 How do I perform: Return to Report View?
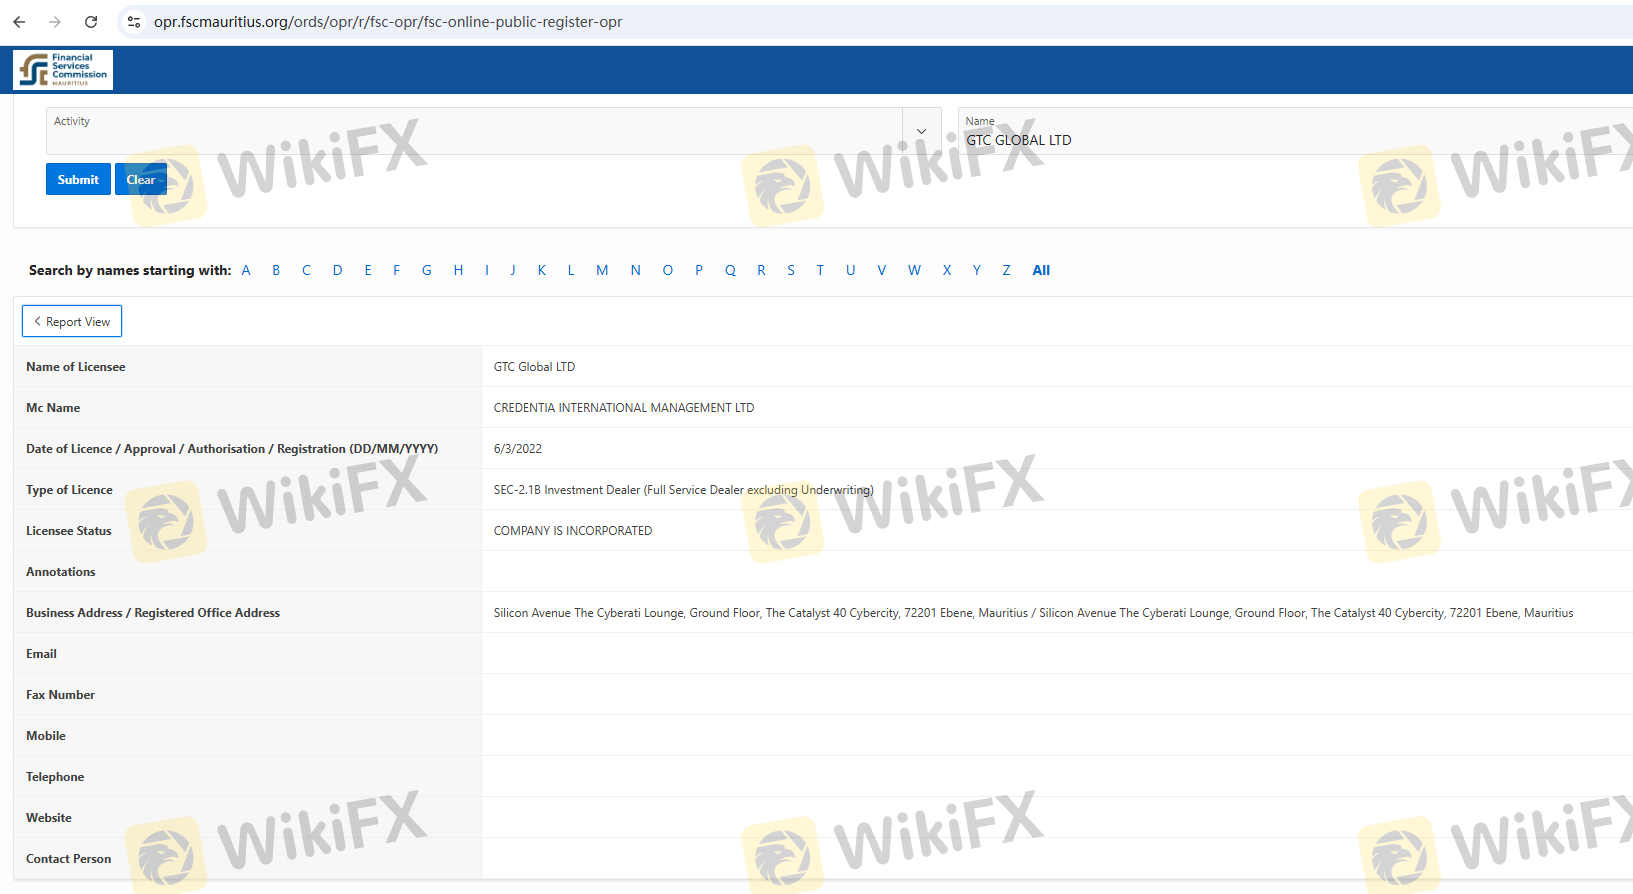pyautogui.click(x=72, y=321)
